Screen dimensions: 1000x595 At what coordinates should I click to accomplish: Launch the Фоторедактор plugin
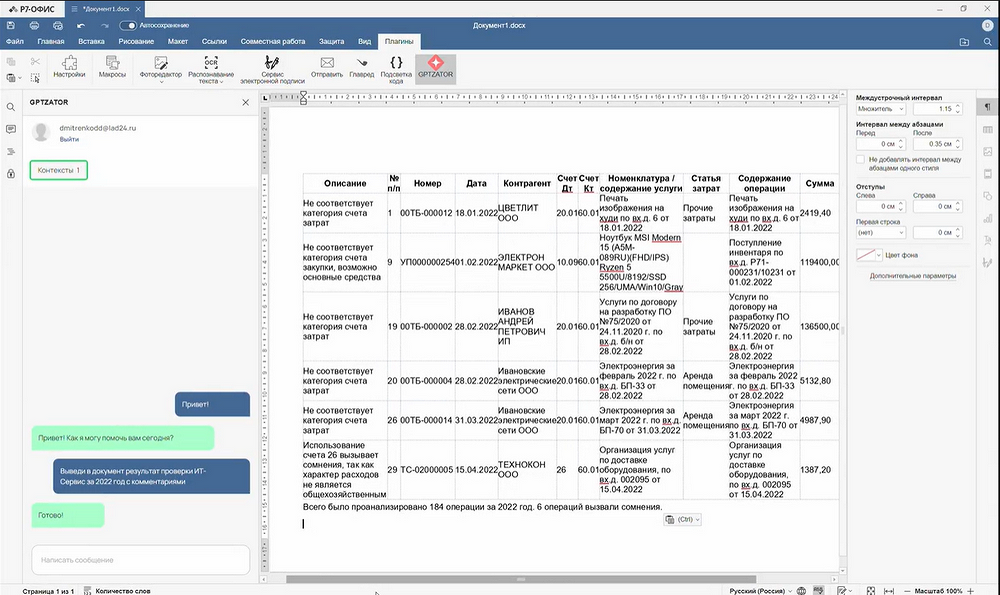tap(161, 70)
